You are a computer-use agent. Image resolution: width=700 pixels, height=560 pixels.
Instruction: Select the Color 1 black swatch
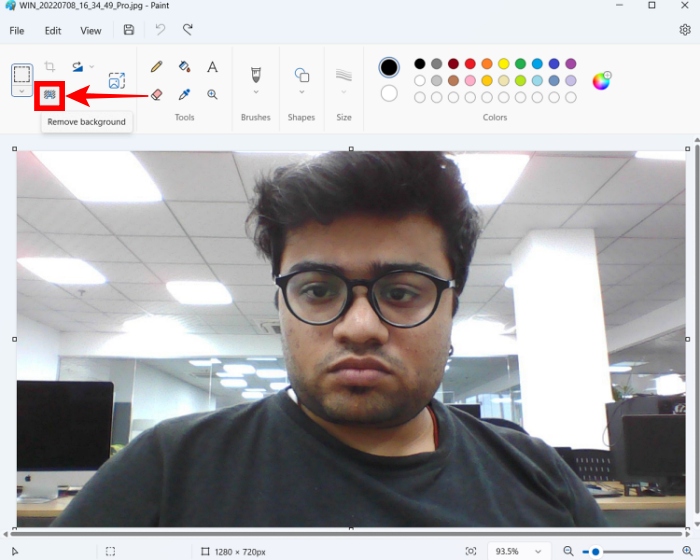click(389, 67)
